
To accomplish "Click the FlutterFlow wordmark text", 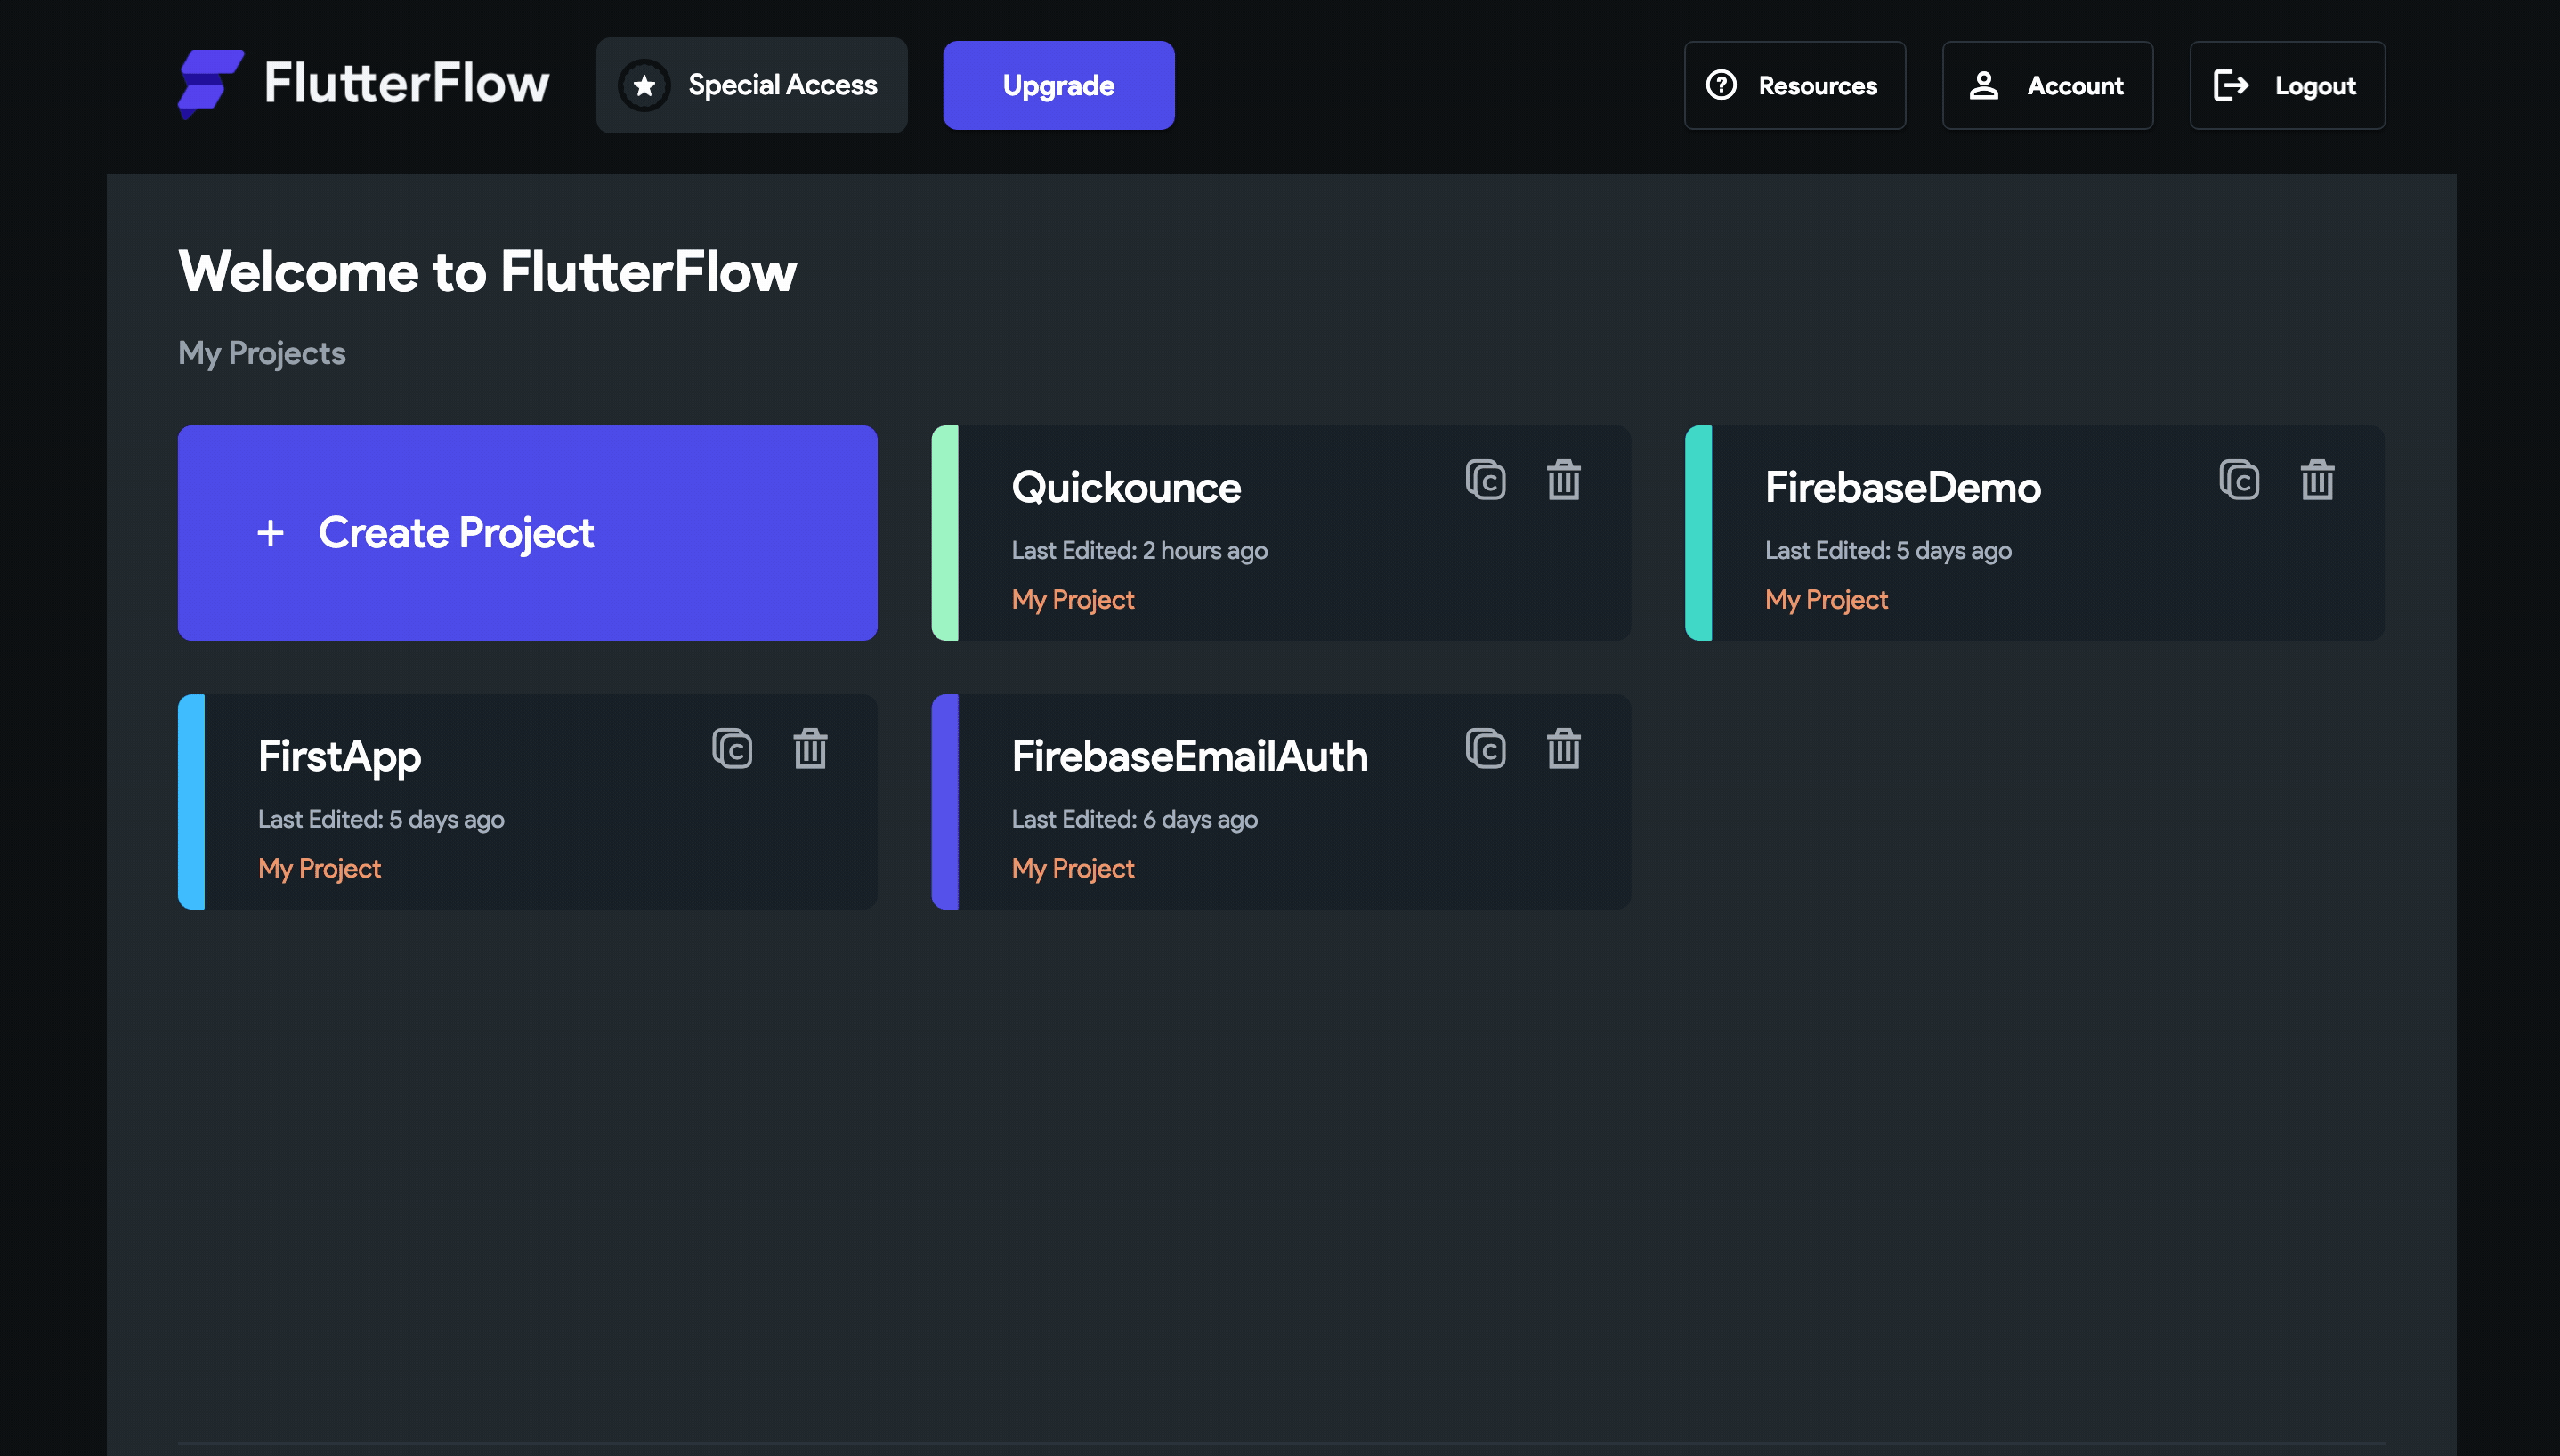I will (407, 83).
